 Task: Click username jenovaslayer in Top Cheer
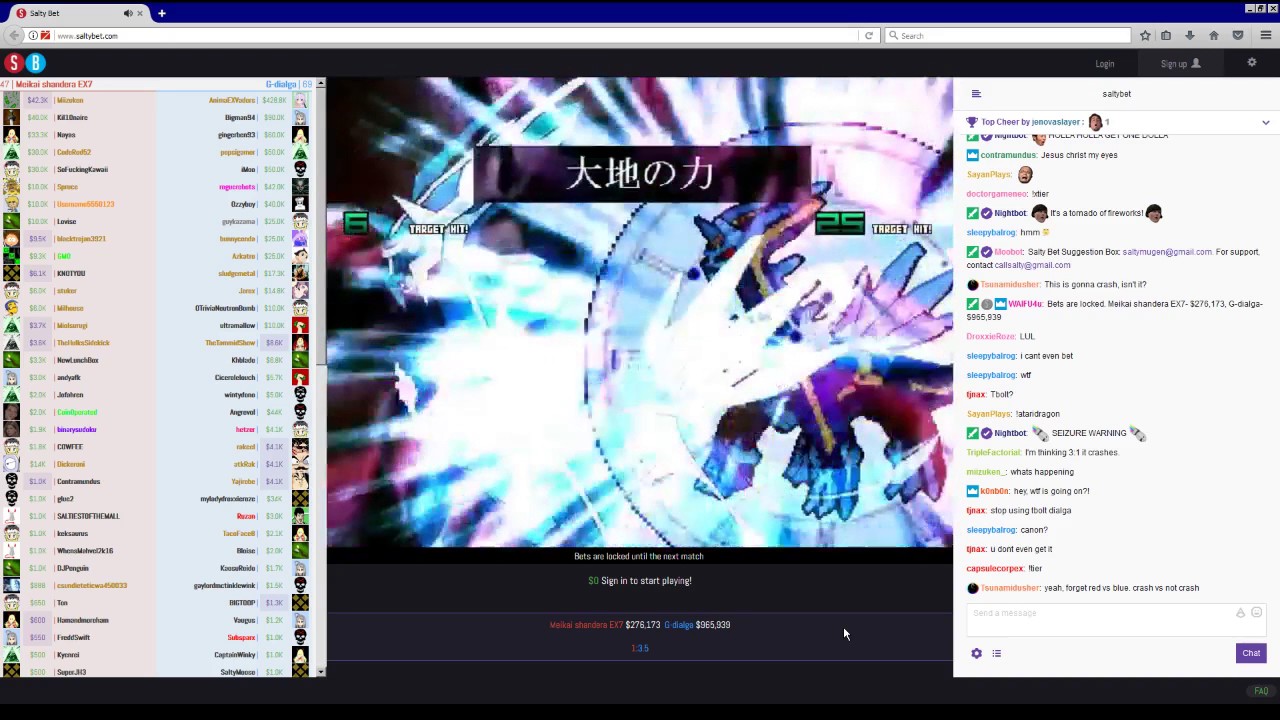[x=1058, y=122]
